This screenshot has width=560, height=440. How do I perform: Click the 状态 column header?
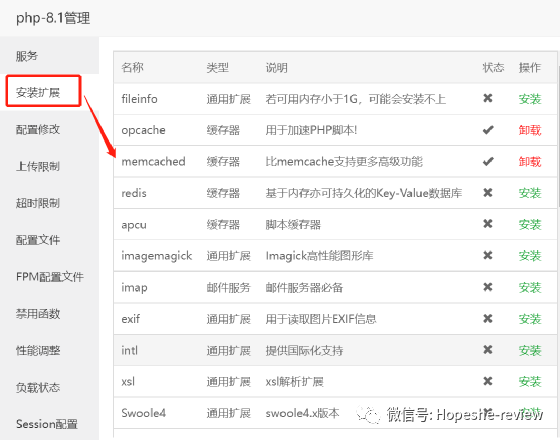[493, 67]
